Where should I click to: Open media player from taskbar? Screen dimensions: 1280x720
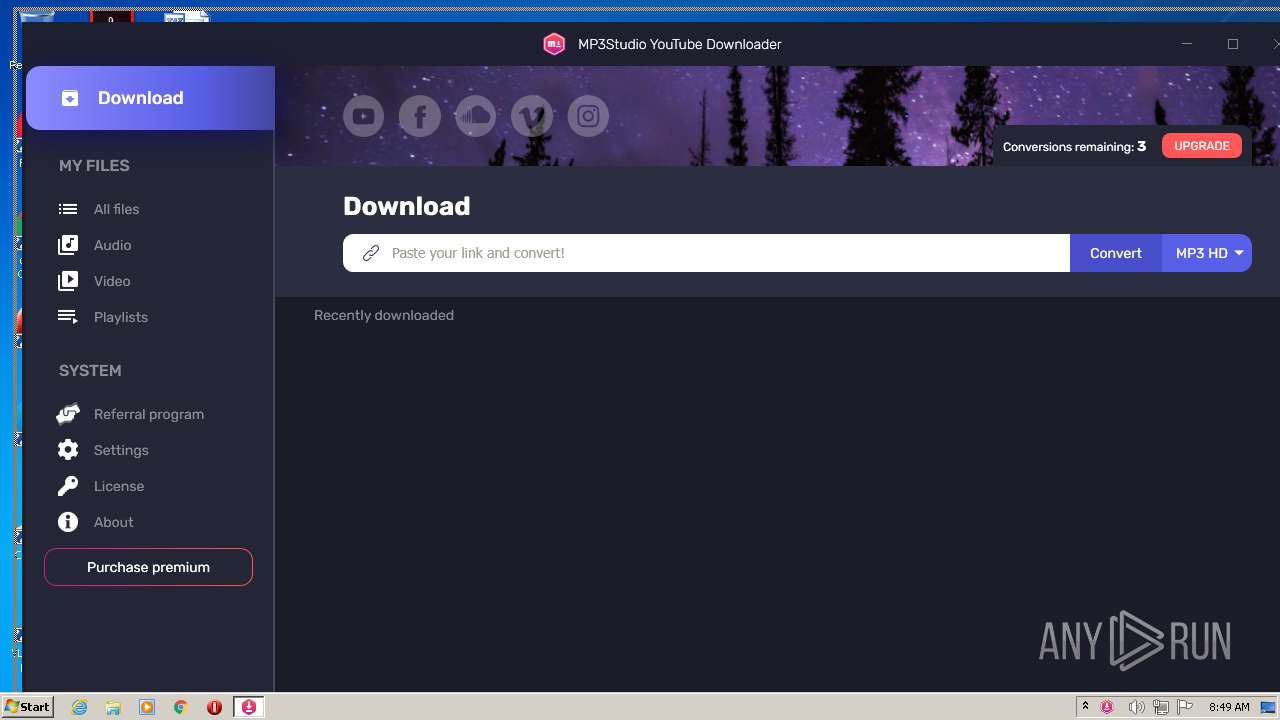click(147, 707)
